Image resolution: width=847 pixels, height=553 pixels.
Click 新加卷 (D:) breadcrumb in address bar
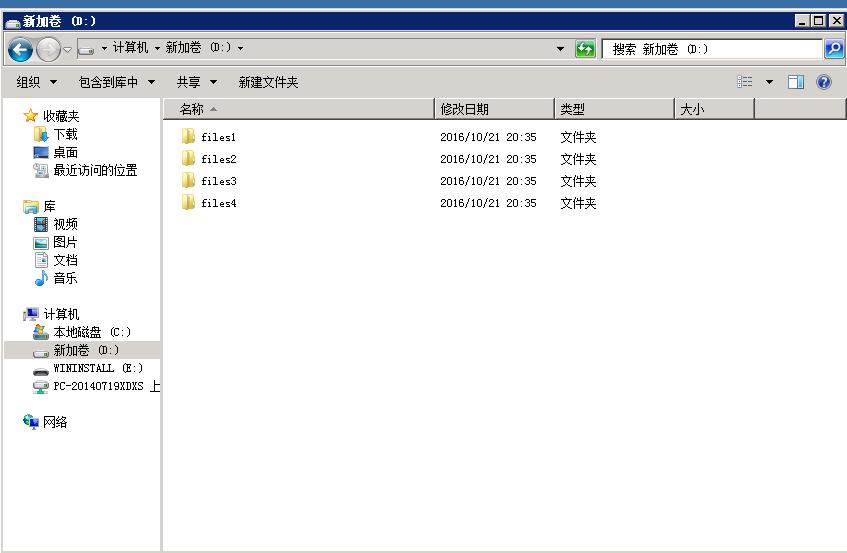pos(199,48)
